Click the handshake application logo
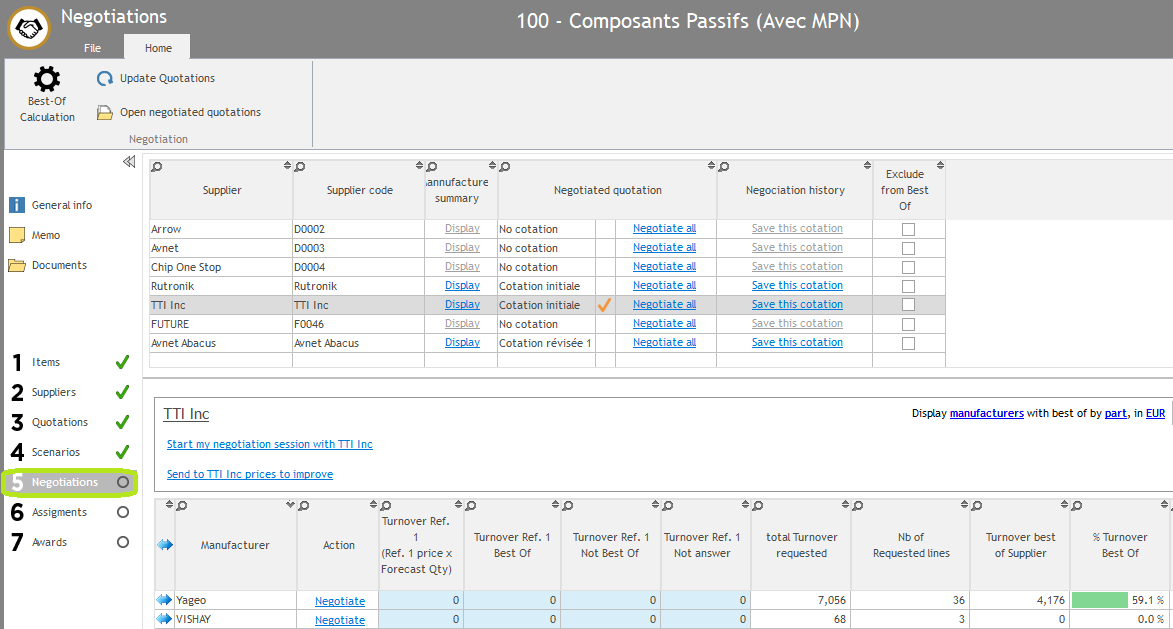 click(x=29, y=29)
